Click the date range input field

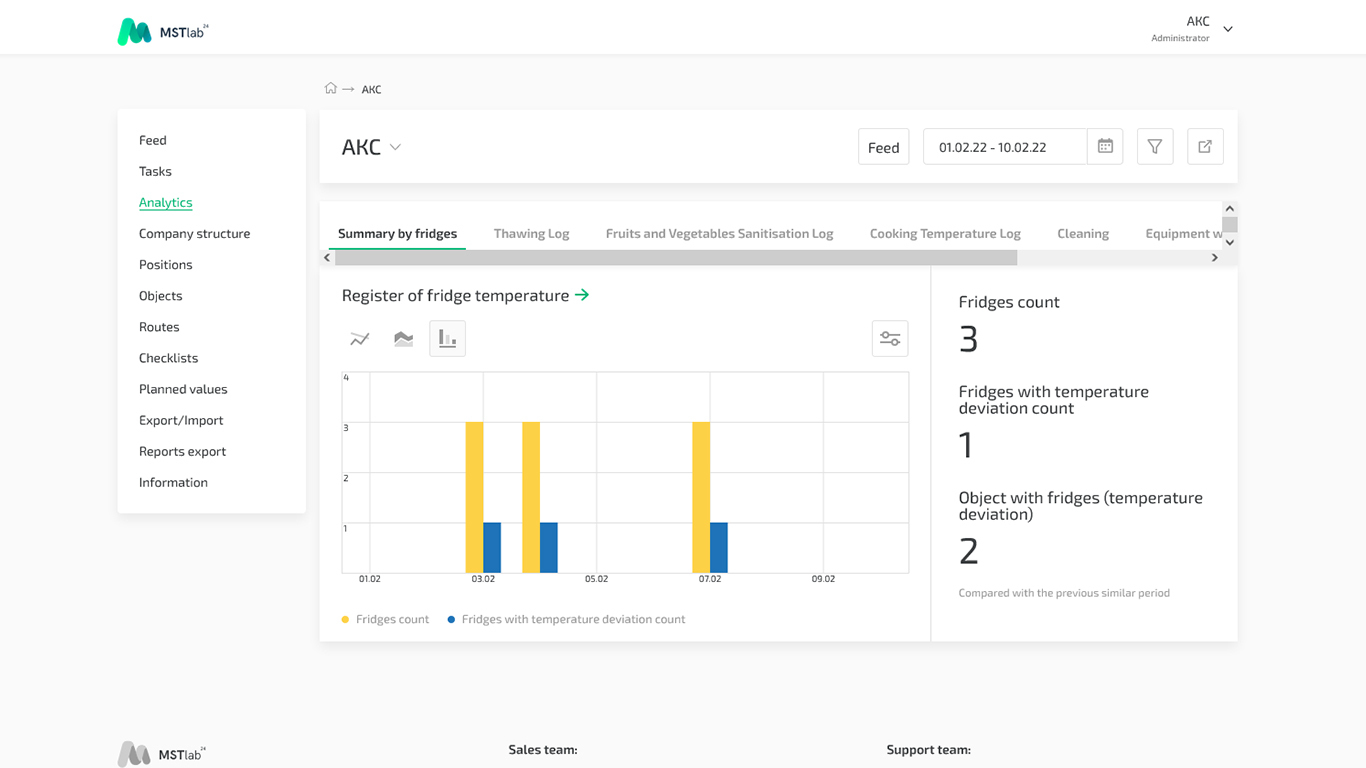(1005, 147)
